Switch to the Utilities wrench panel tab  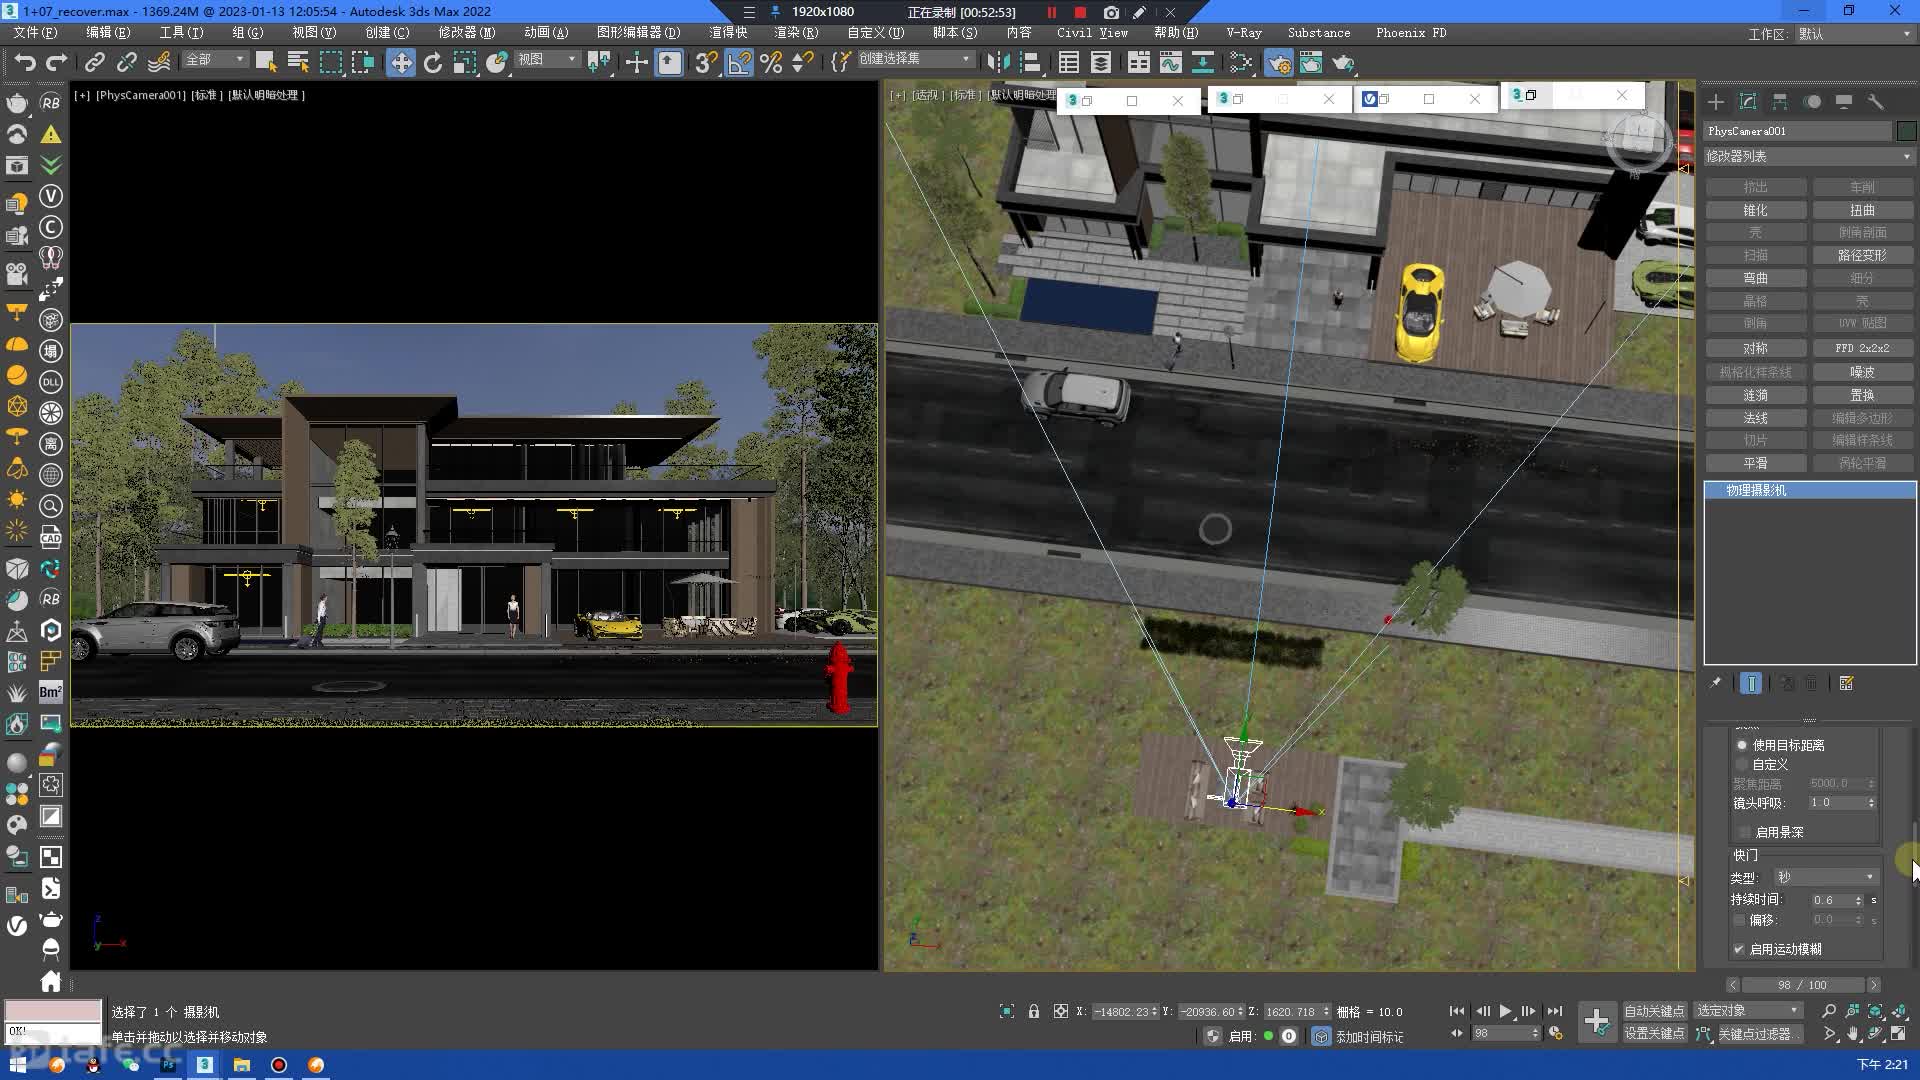tap(1876, 102)
